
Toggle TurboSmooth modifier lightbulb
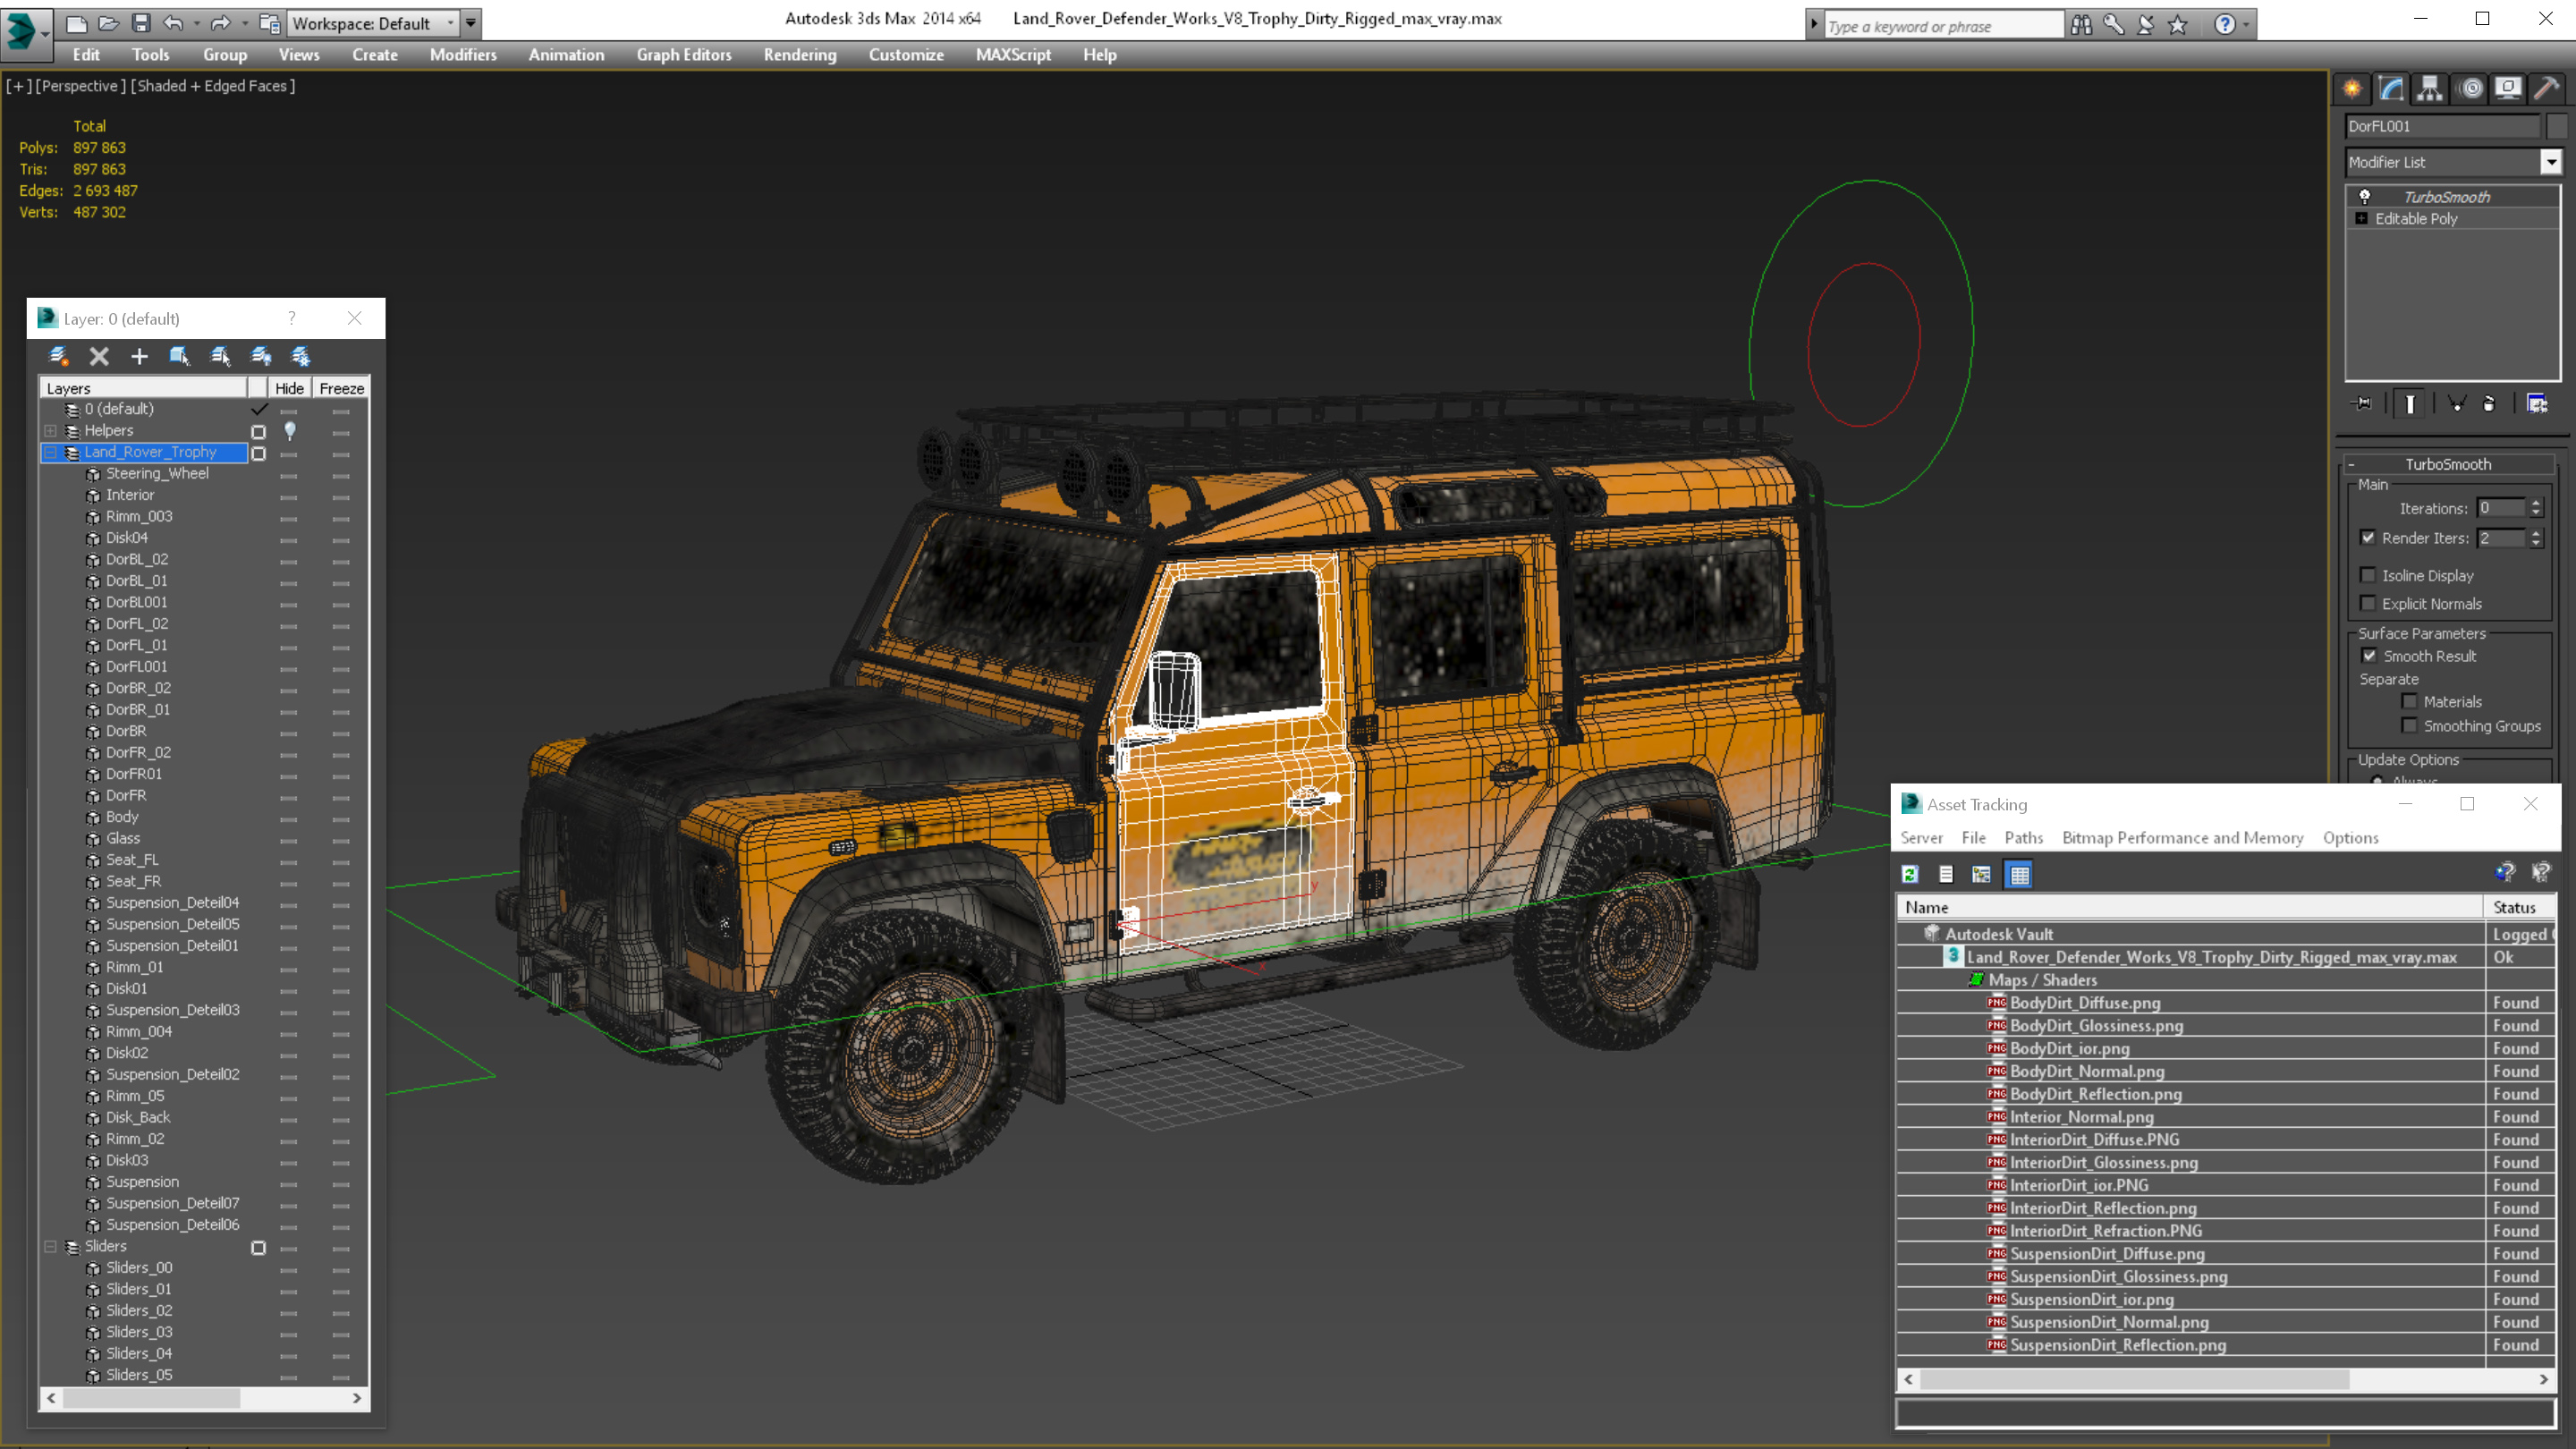click(x=2364, y=197)
